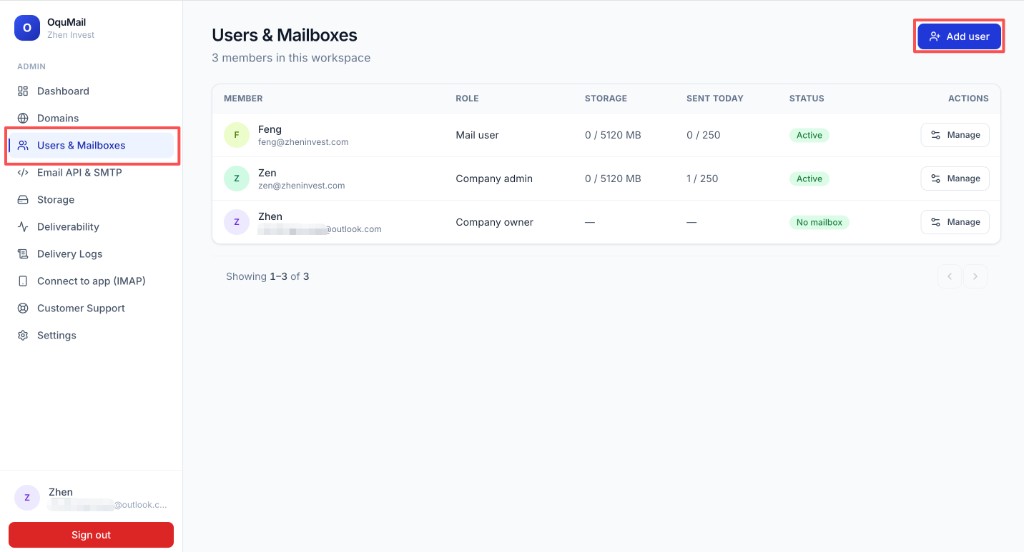Image resolution: width=1024 pixels, height=552 pixels.
Task: Click the STORAGE column header
Action: click(605, 98)
